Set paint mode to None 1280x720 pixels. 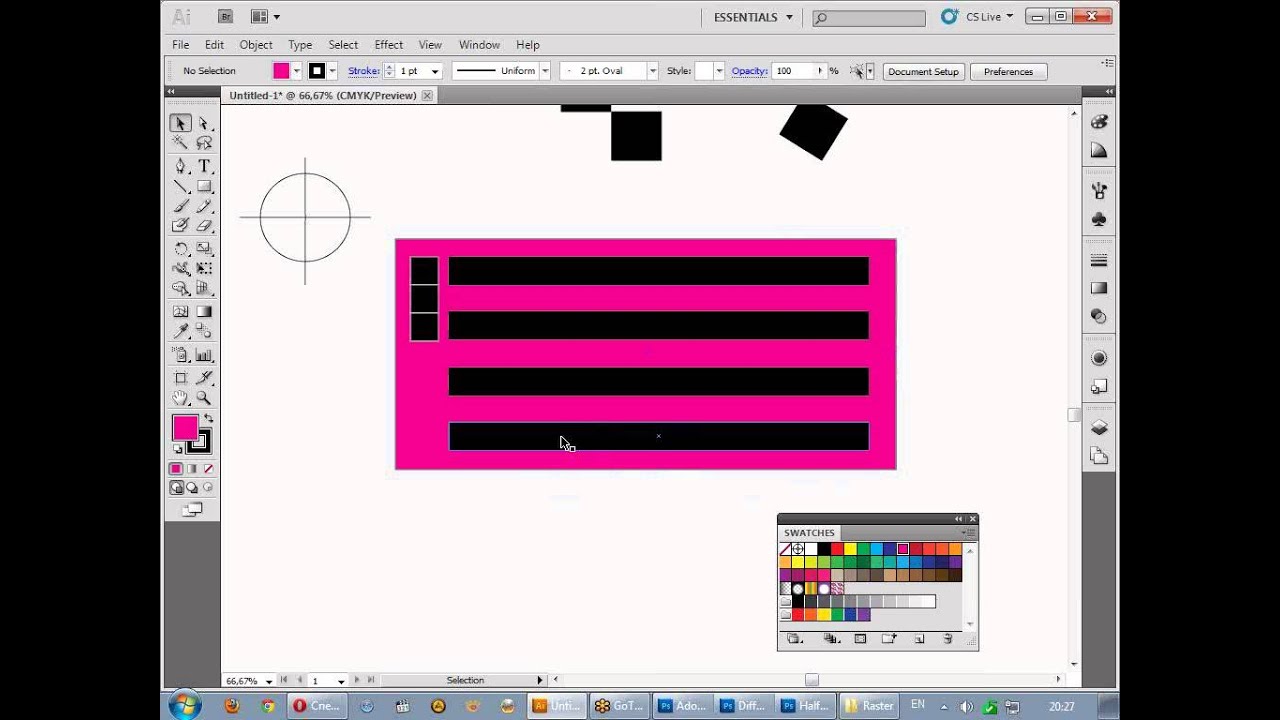(x=208, y=469)
